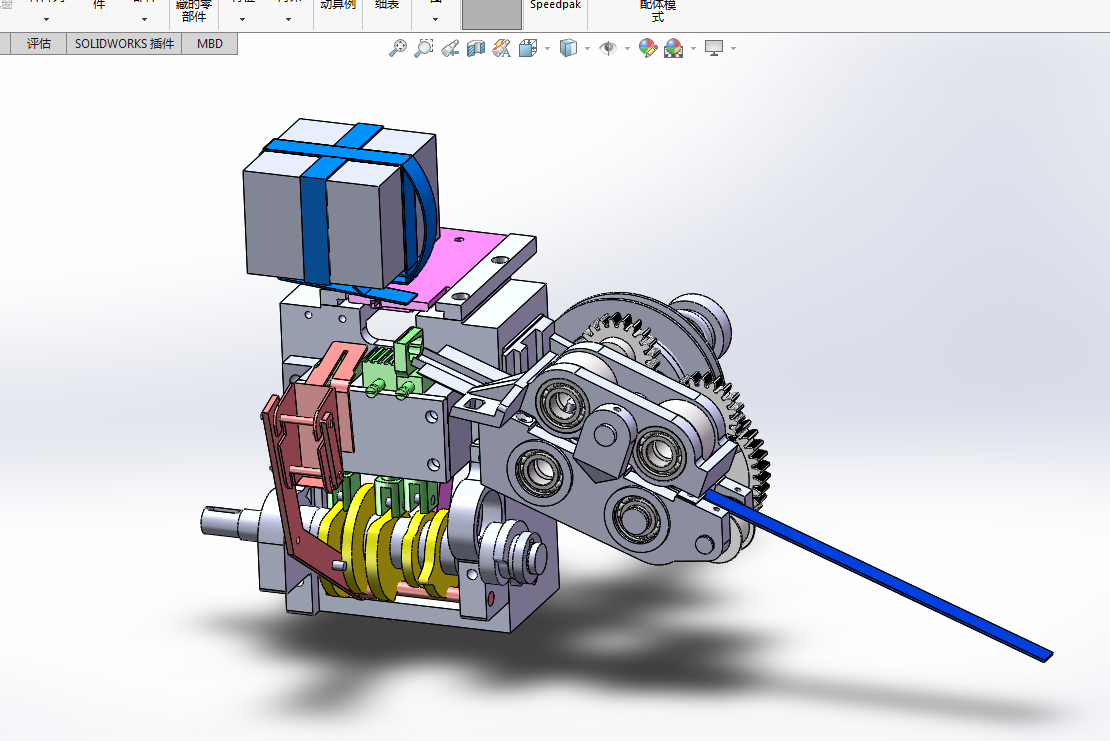
Task: Expand the View Orientation dropdown arrow
Action: coord(547,49)
